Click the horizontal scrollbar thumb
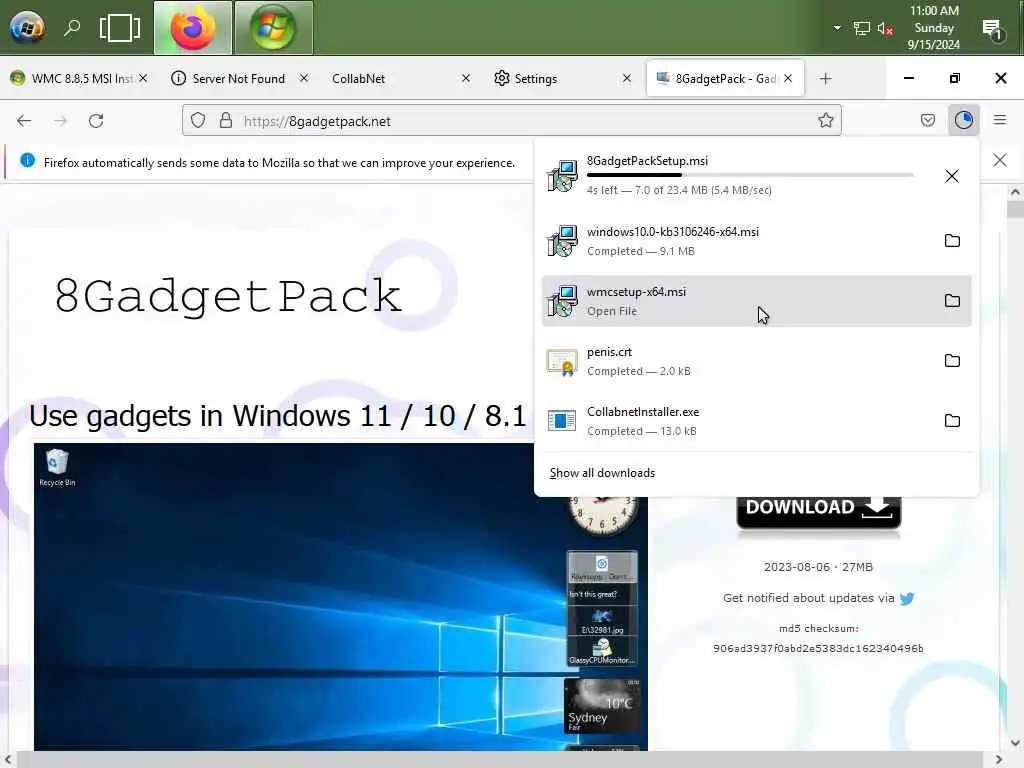The width and height of the screenshot is (1024, 768). pos(500,760)
